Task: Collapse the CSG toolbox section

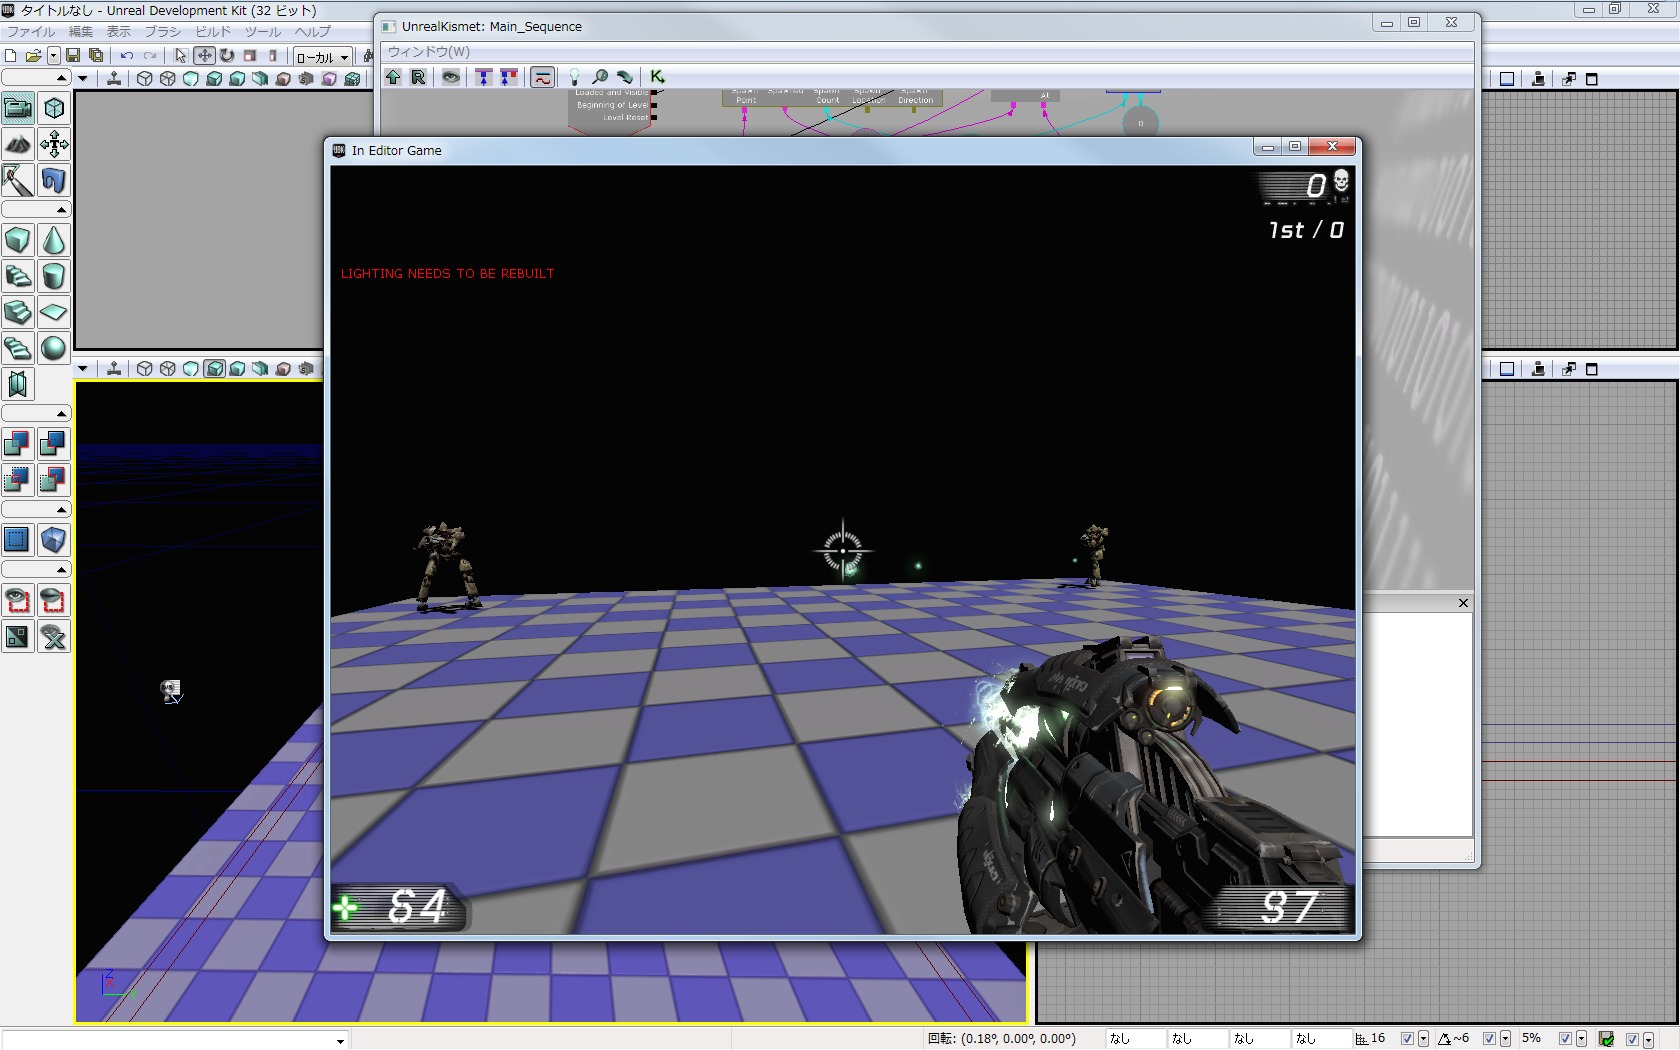Action: [x=35, y=414]
